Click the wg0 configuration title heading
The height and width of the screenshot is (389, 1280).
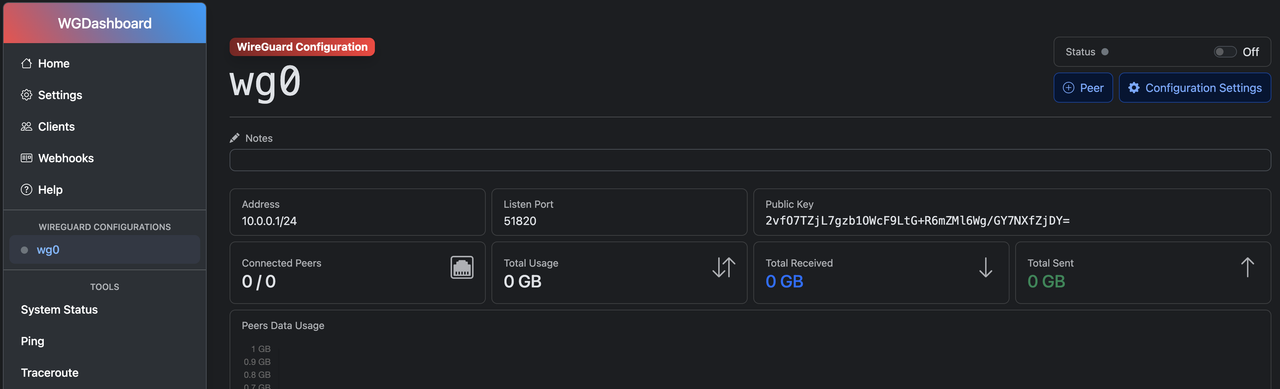click(266, 82)
